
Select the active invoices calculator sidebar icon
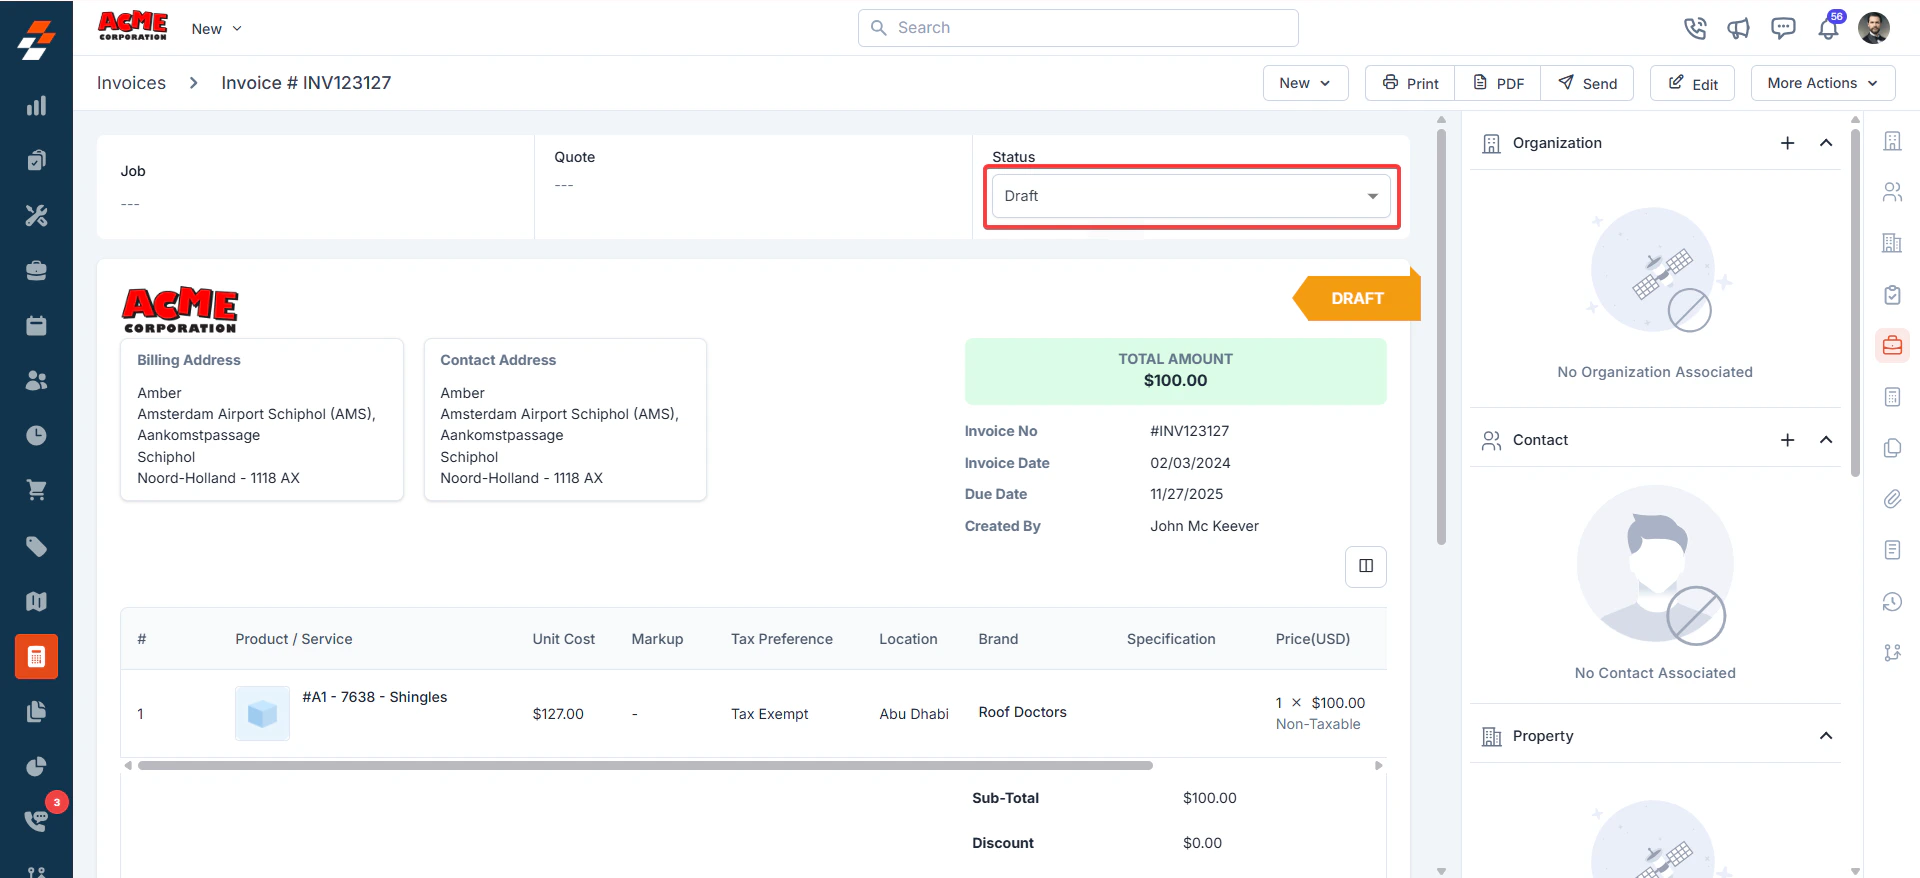36,657
